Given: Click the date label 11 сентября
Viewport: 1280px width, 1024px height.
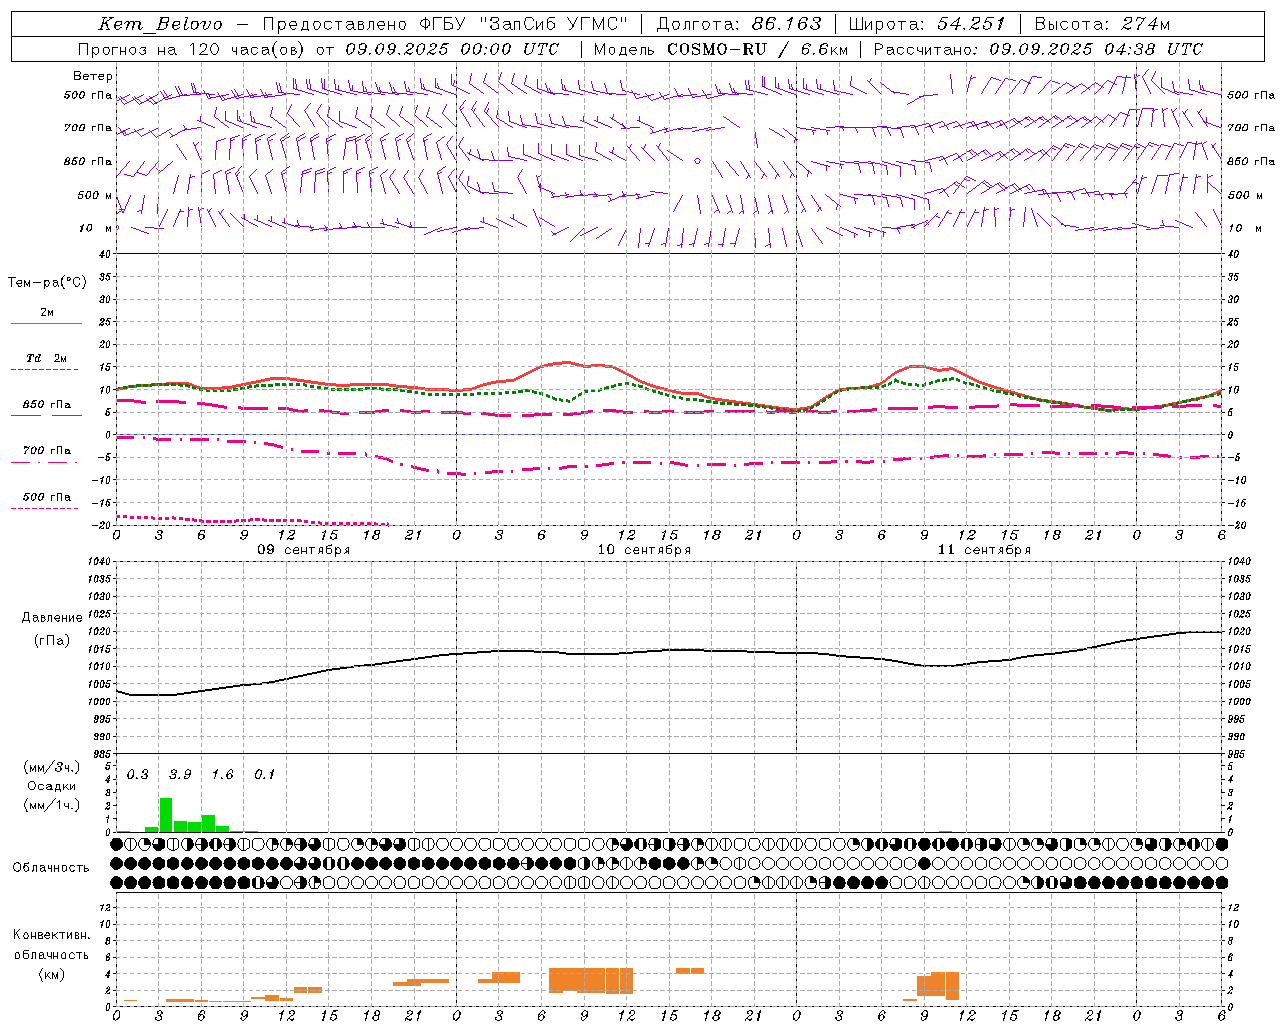Looking at the screenshot, I should (x=984, y=550).
